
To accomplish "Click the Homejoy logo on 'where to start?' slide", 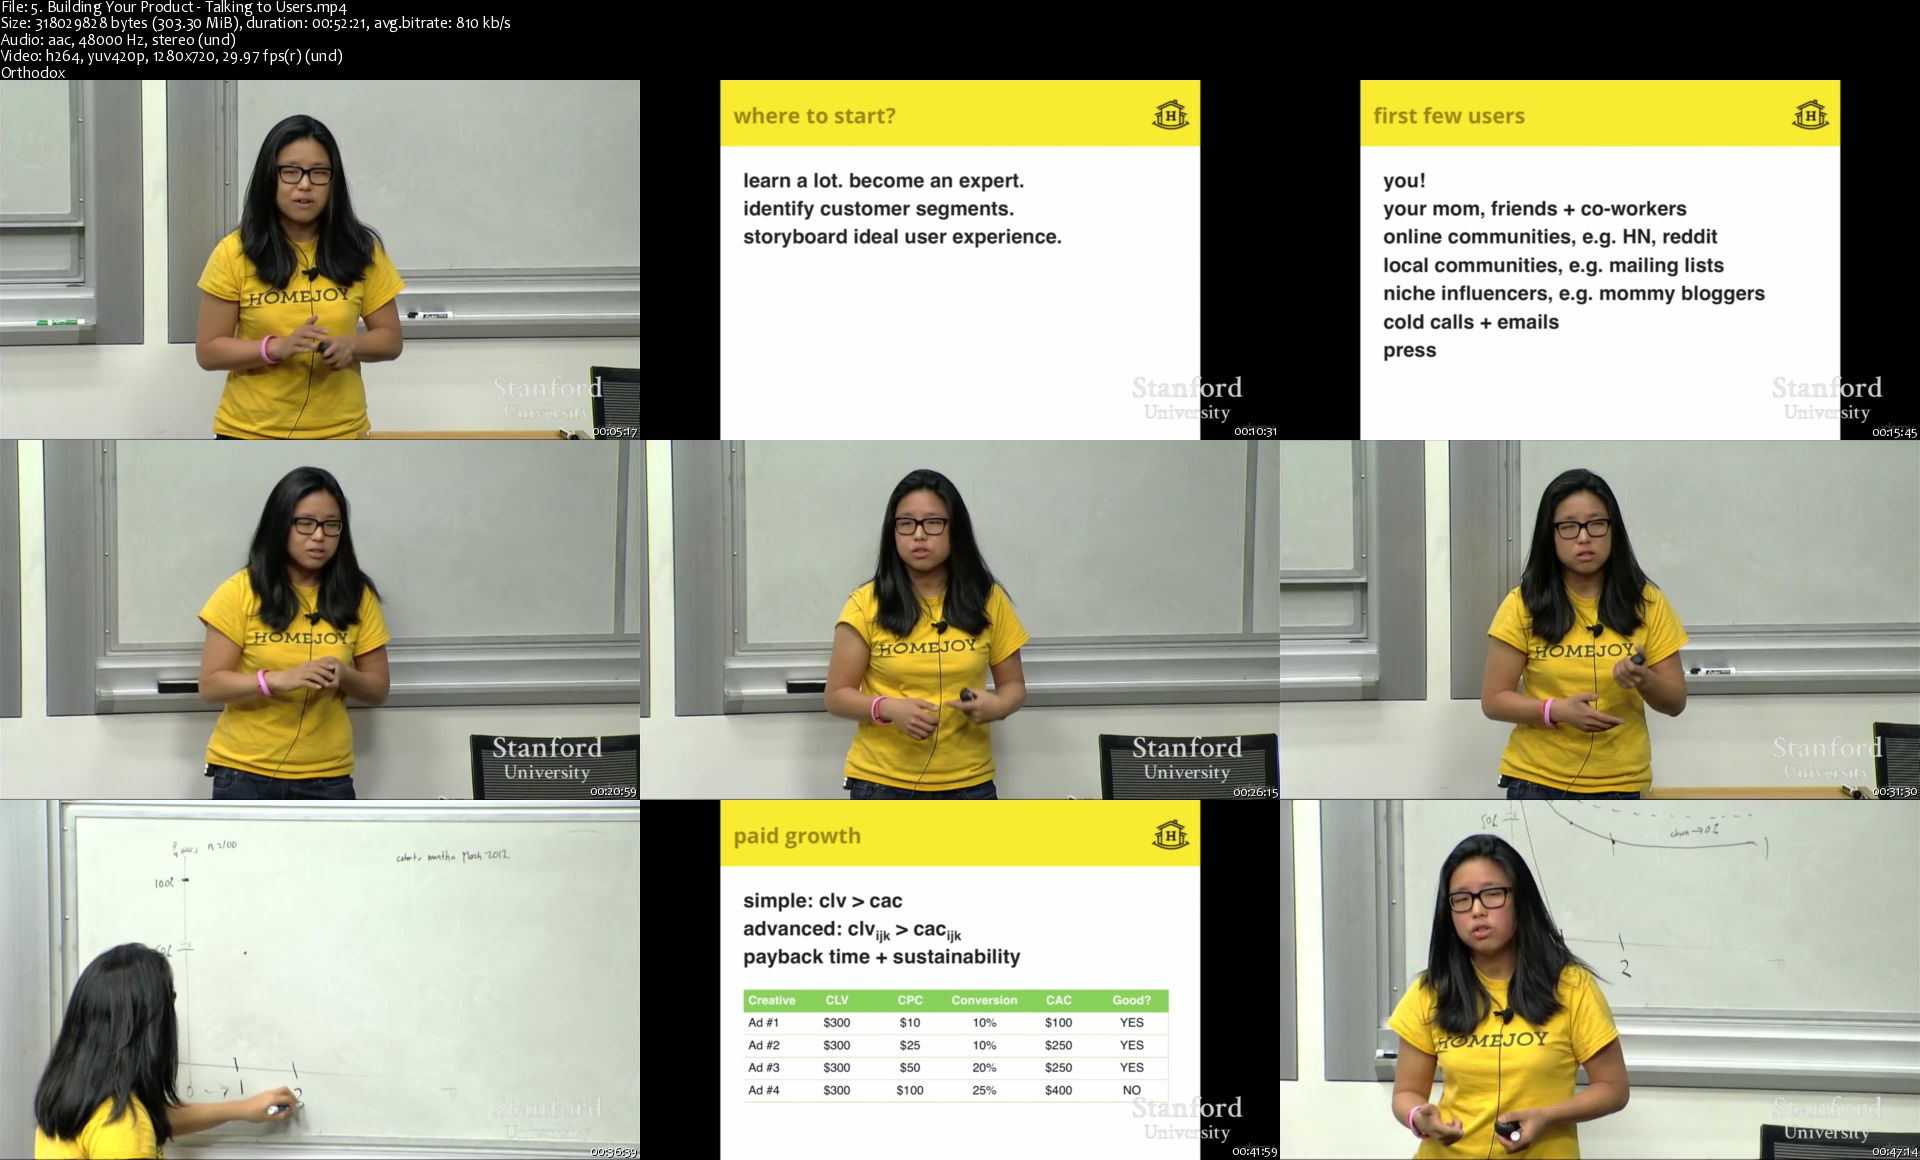I will pyautogui.click(x=1170, y=115).
